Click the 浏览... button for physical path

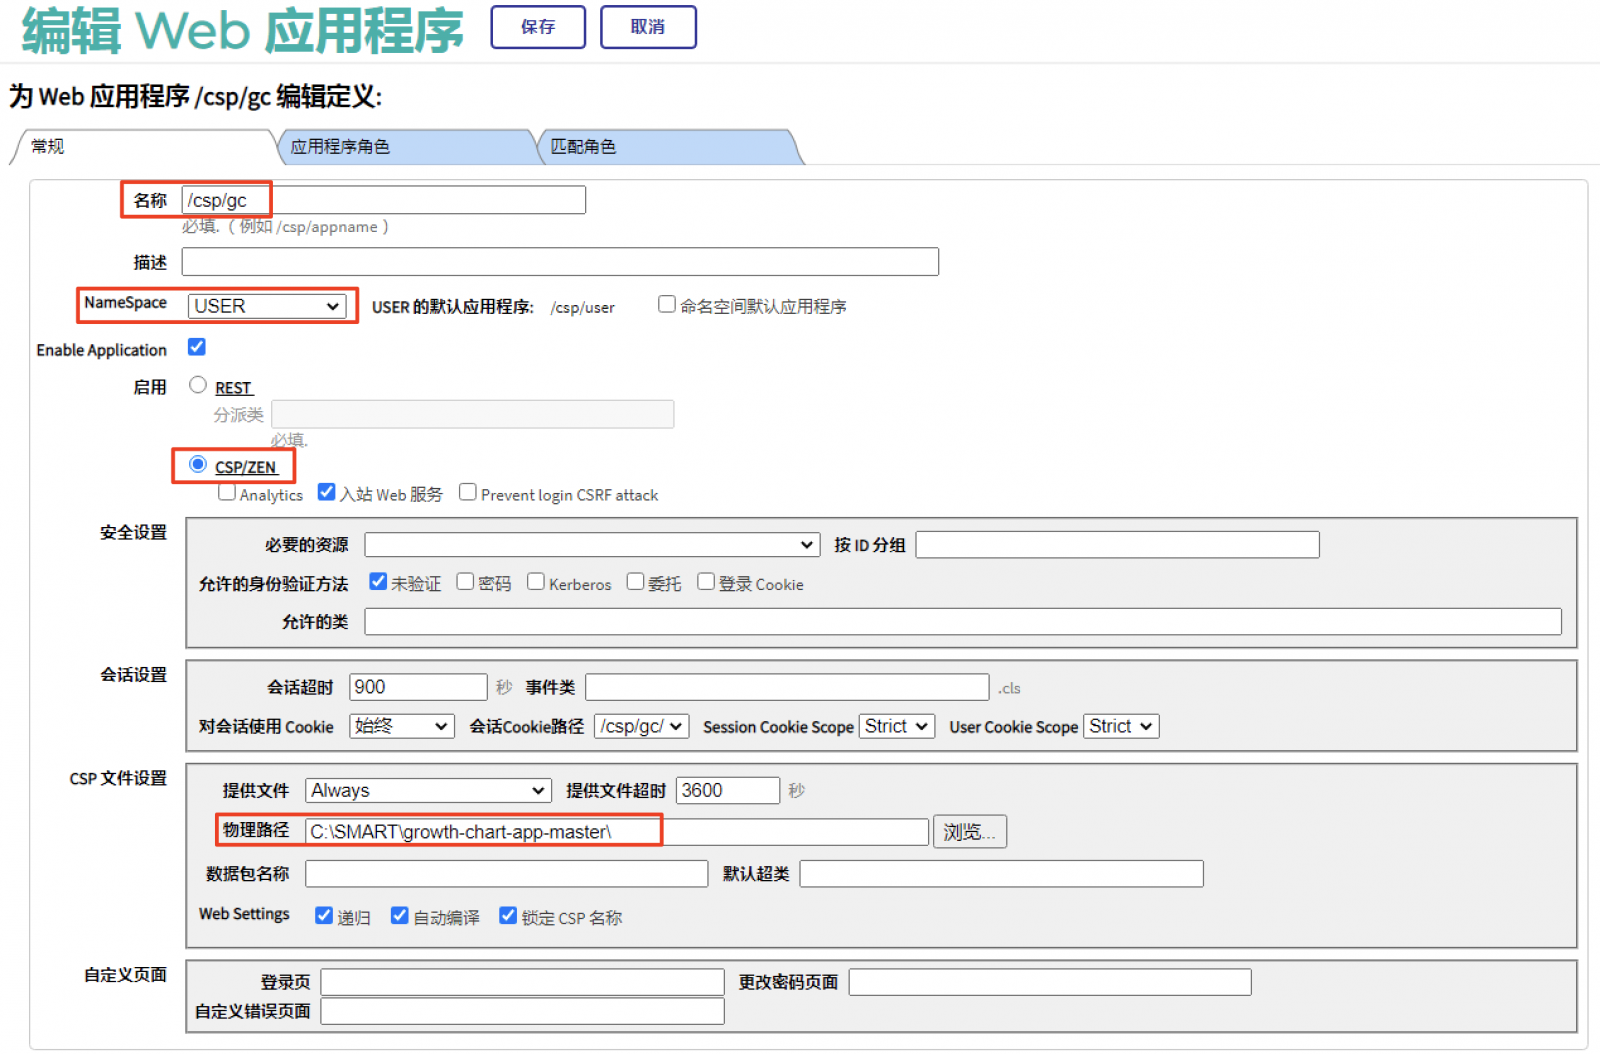click(969, 832)
